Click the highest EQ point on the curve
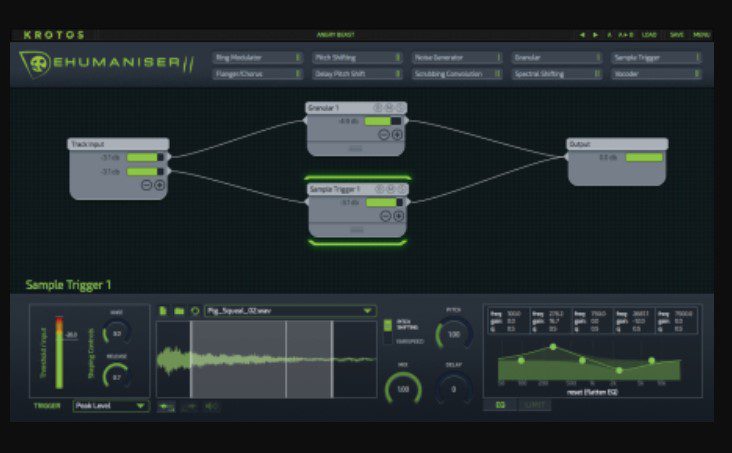Screen dimensions: 732x453 [553, 347]
